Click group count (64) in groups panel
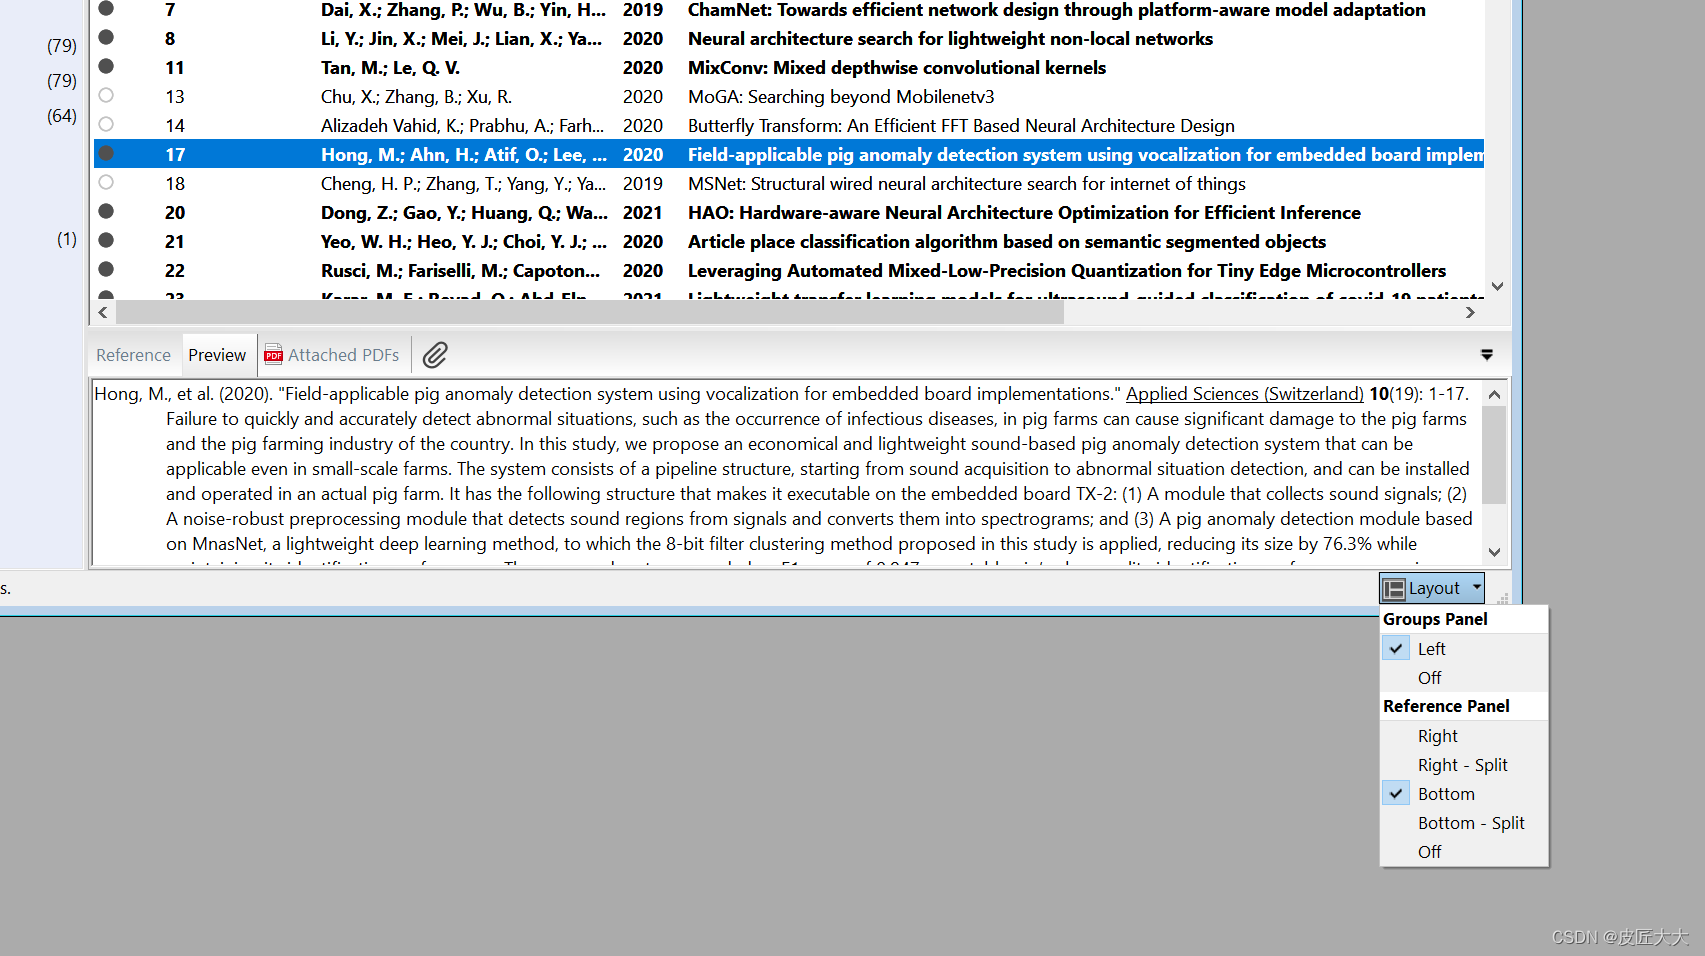Image resolution: width=1705 pixels, height=956 pixels. [x=62, y=116]
